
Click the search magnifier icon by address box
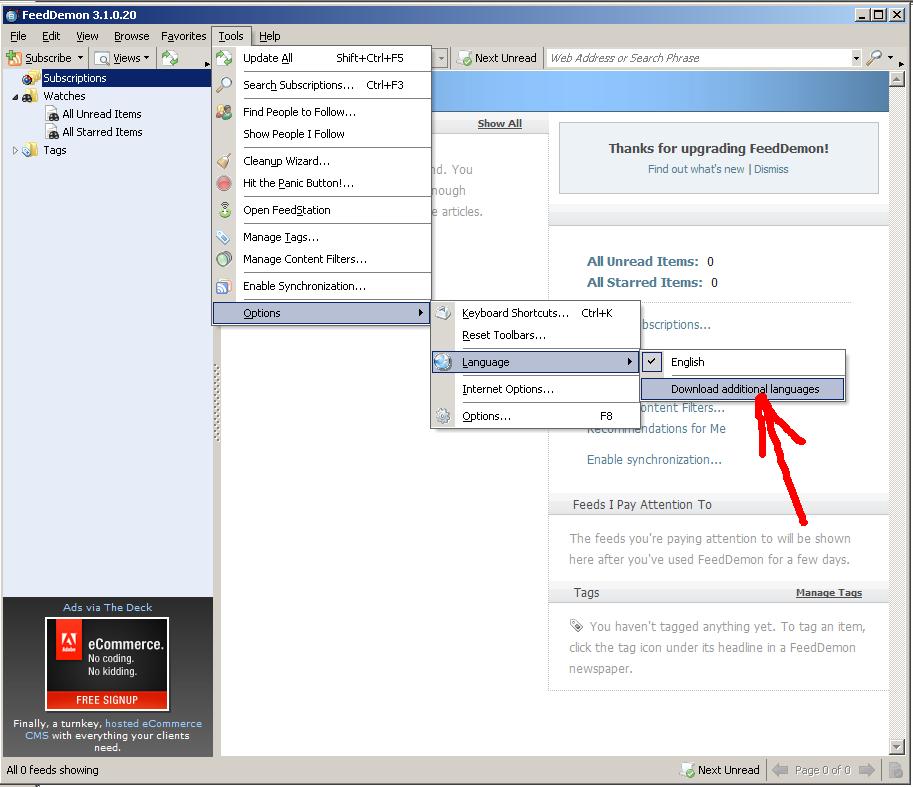(874, 58)
